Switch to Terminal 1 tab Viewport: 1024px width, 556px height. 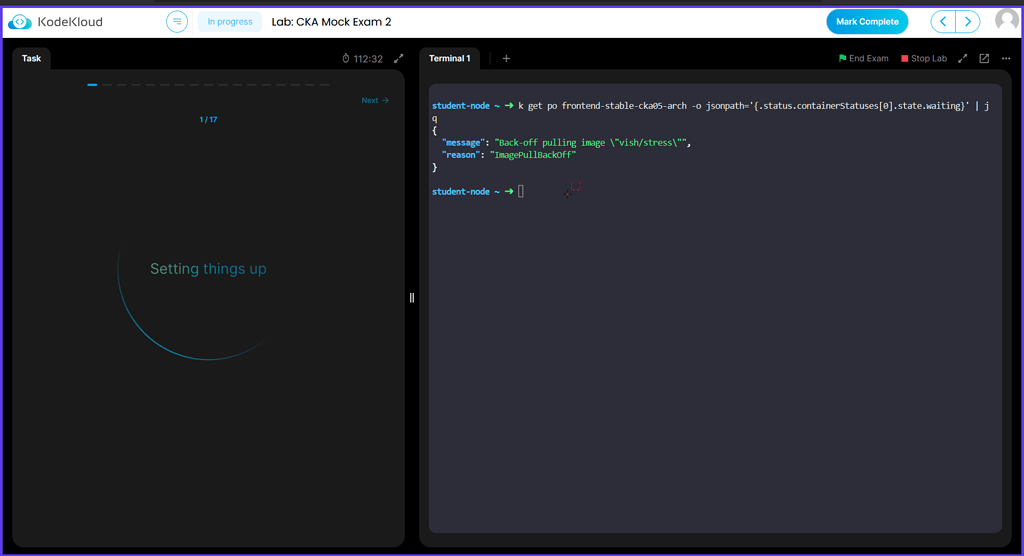click(x=449, y=58)
